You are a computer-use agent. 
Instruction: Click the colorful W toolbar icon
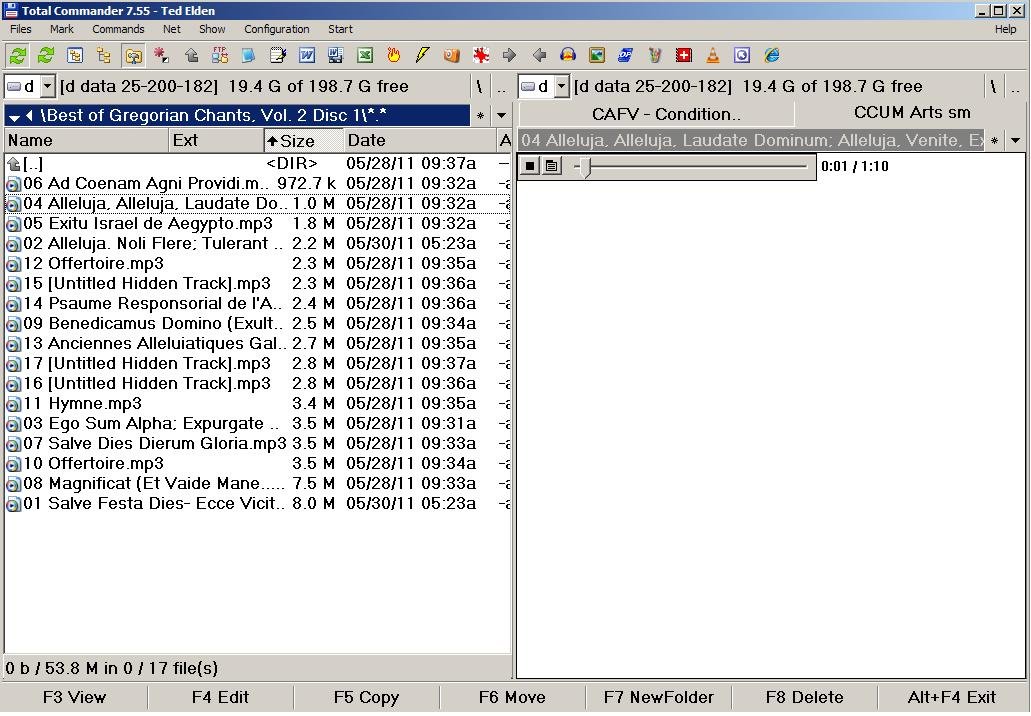pos(654,55)
